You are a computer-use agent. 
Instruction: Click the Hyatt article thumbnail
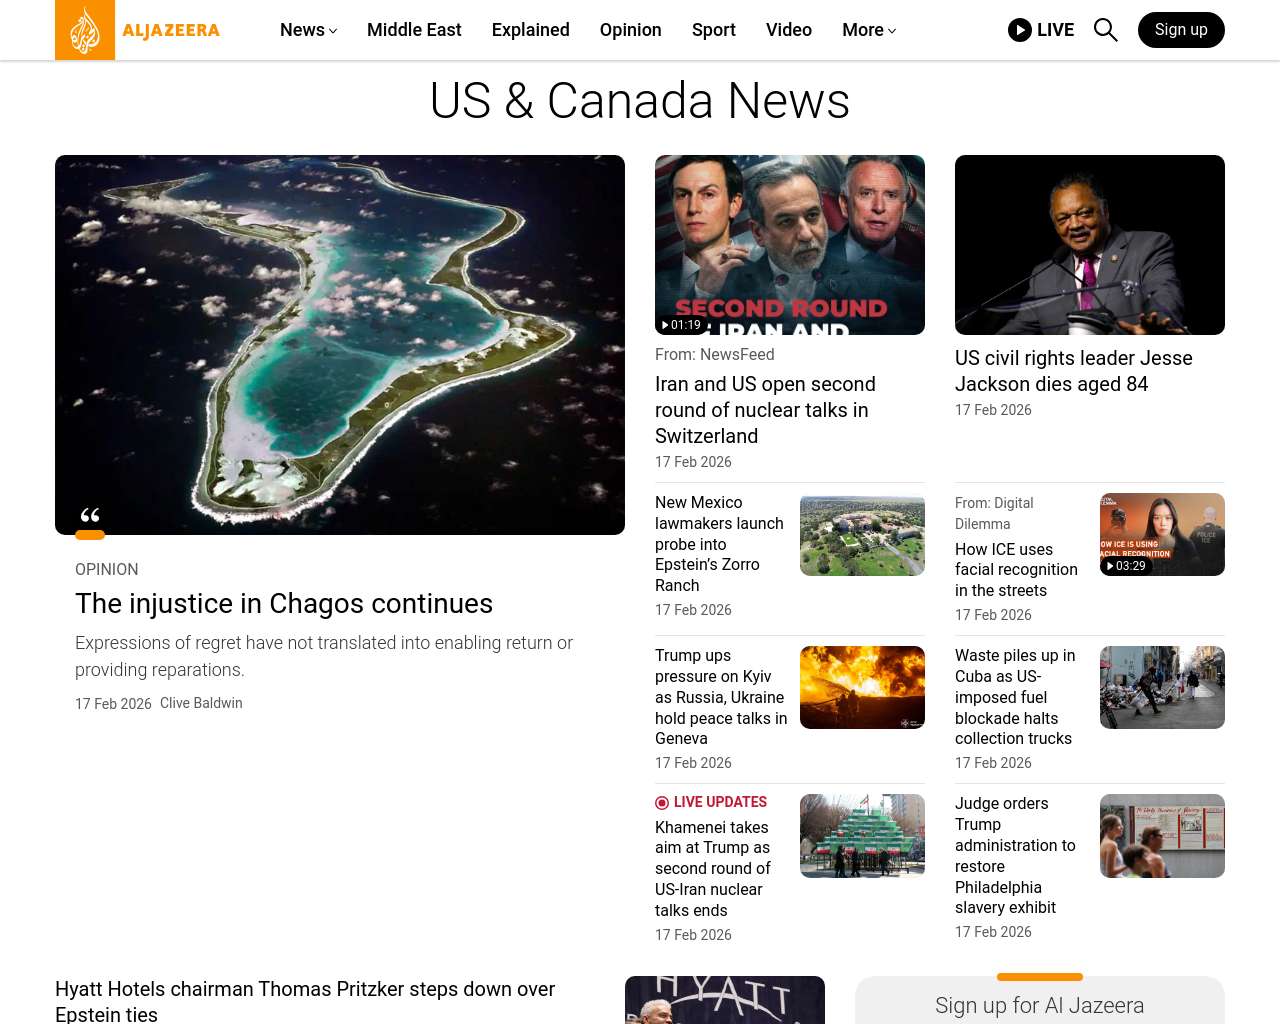click(725, 1000)
